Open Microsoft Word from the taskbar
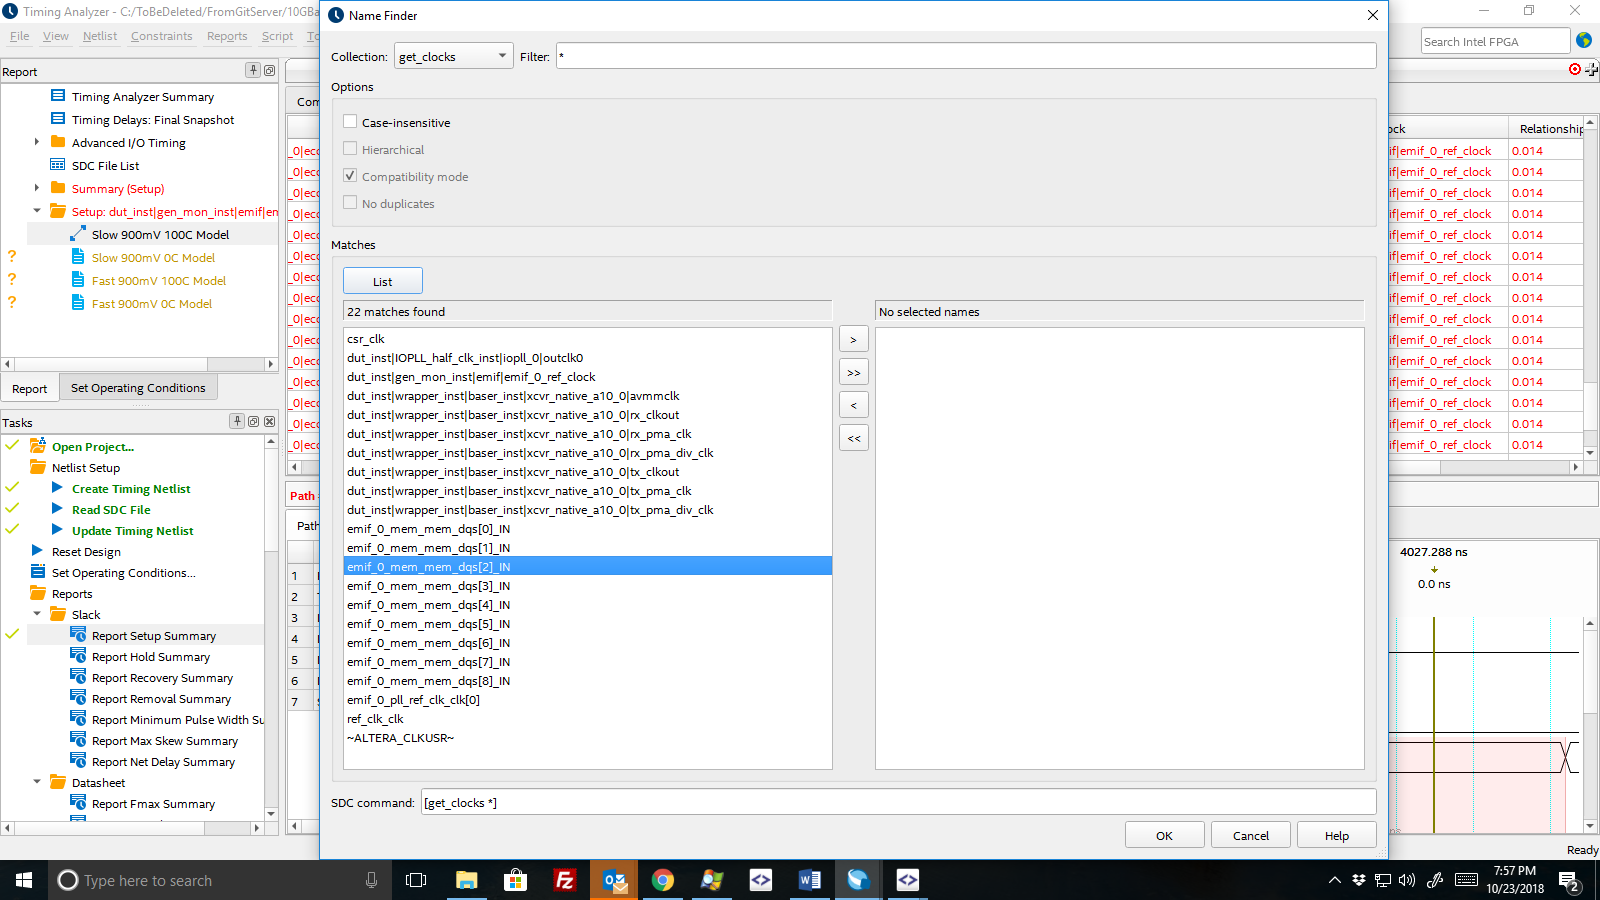The width and height of the screenshot is (1600, 900). coord(809,880)
